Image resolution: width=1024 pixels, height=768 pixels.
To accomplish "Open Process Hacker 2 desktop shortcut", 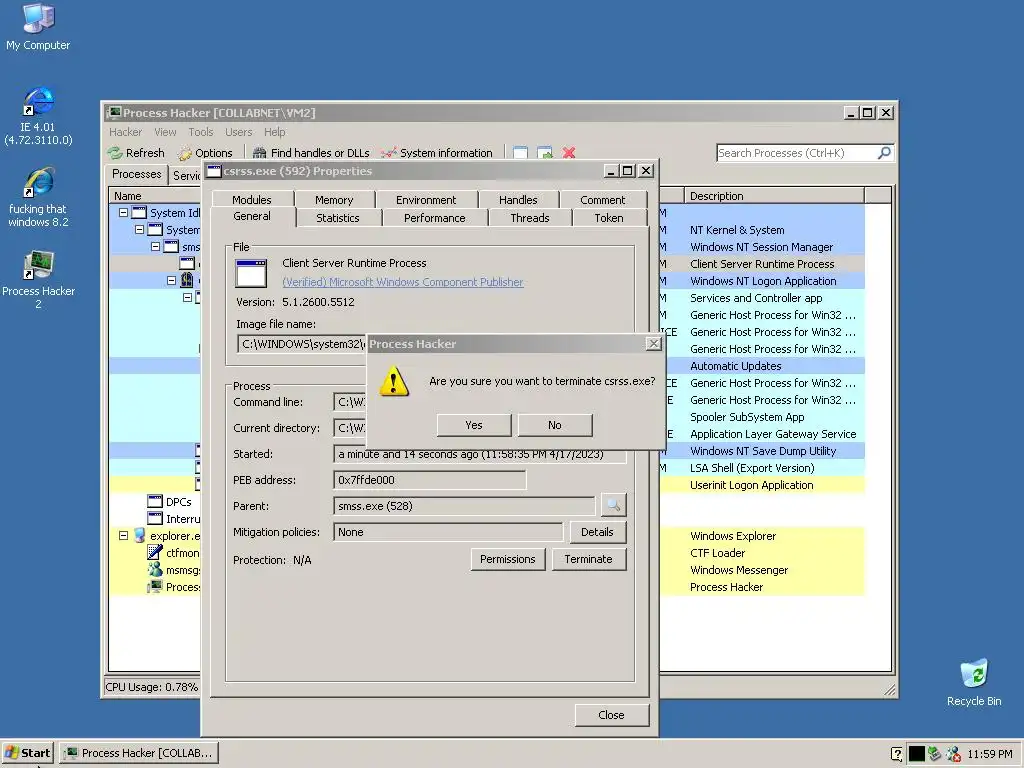I will pos(38,280).
